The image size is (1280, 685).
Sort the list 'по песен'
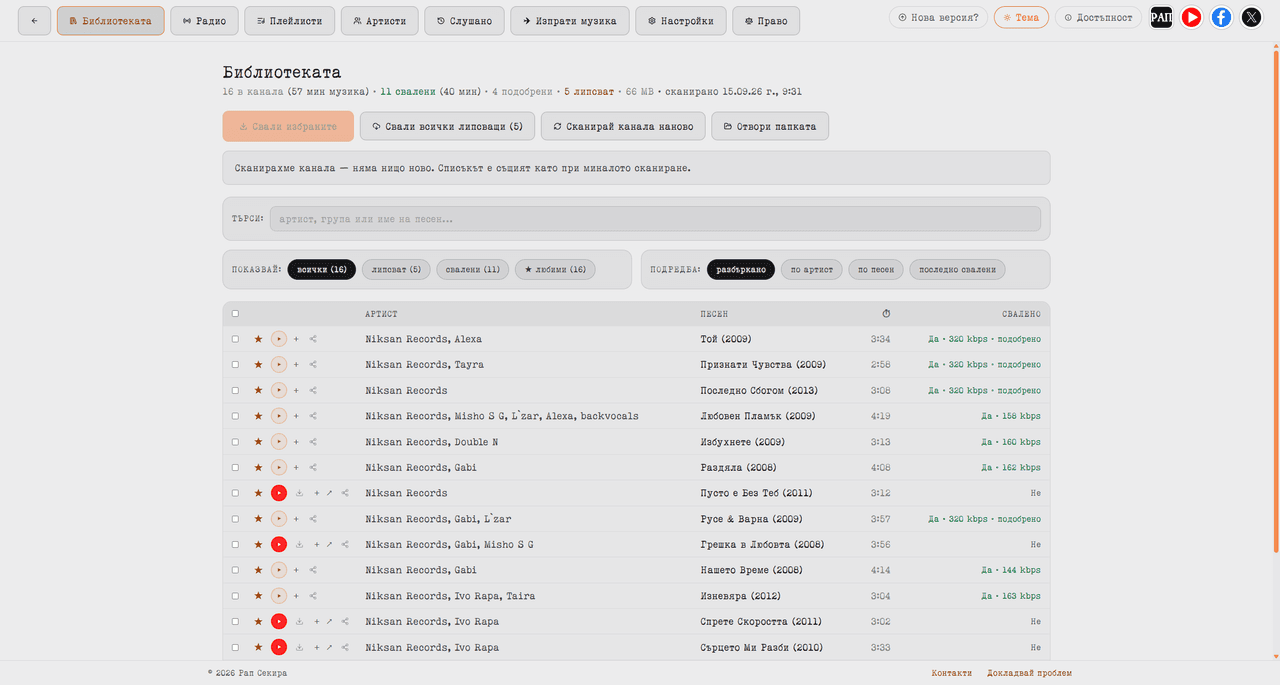click(x=877, y=270)
